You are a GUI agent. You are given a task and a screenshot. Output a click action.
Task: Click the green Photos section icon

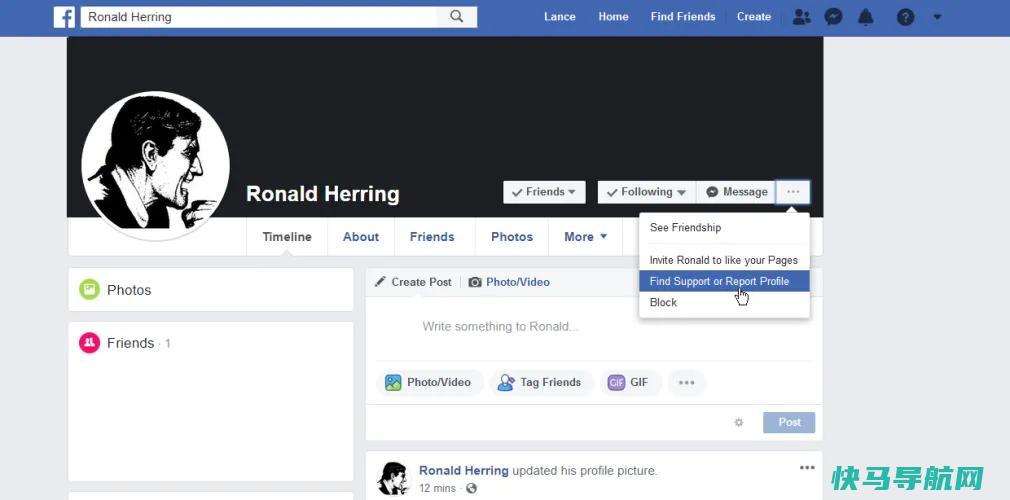click(x=90, y=289)
